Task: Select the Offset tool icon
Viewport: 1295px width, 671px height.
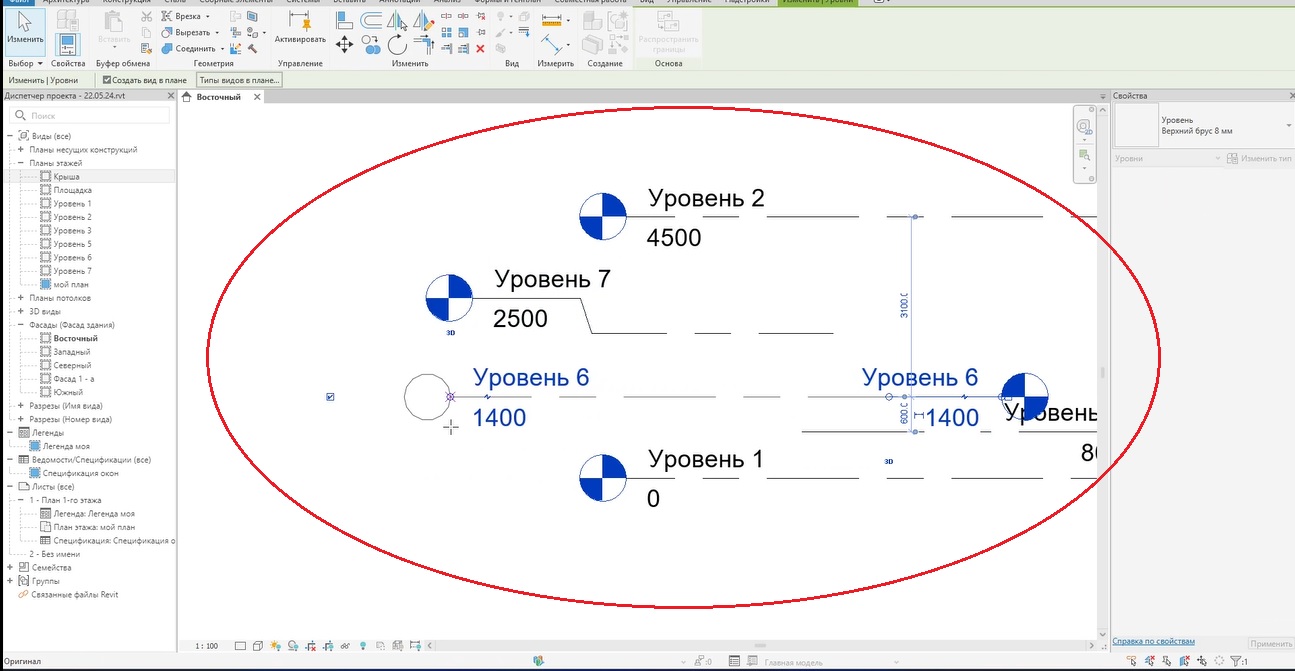Action: coord(371,21)
